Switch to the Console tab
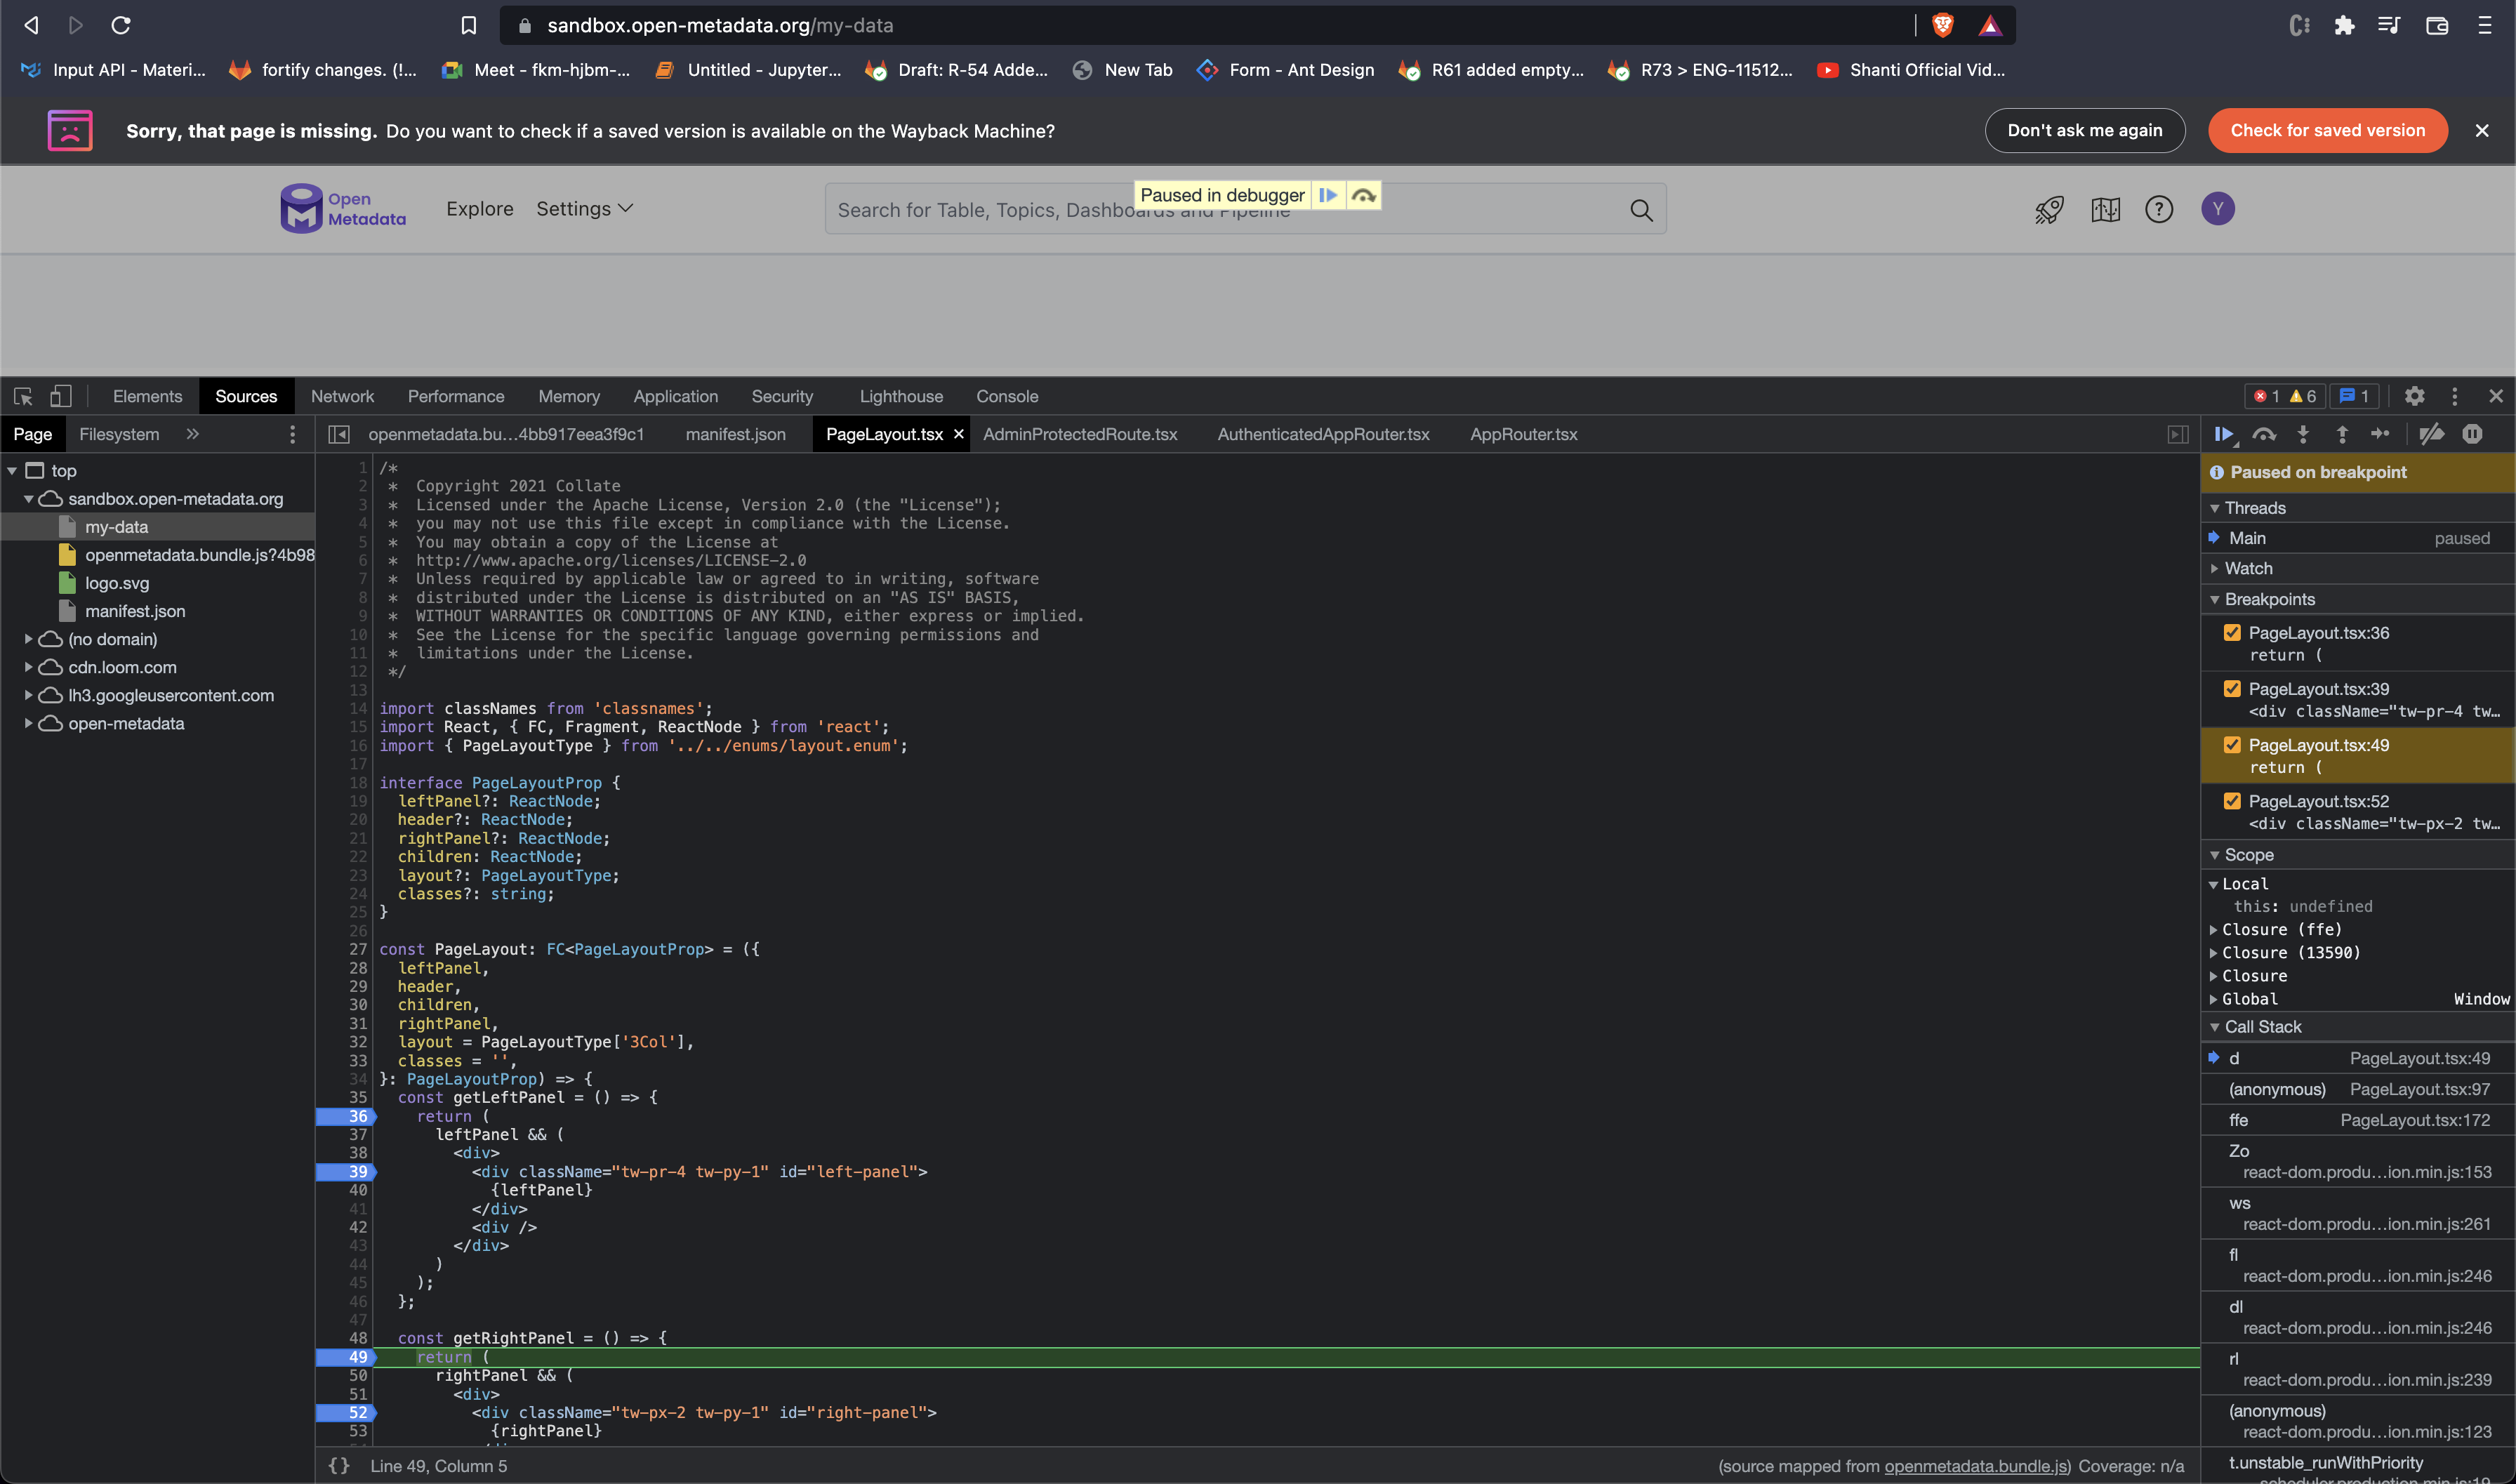The width and height of the screenshot is (2516, 1484). pyautogui.click(x=1007, y=396)
